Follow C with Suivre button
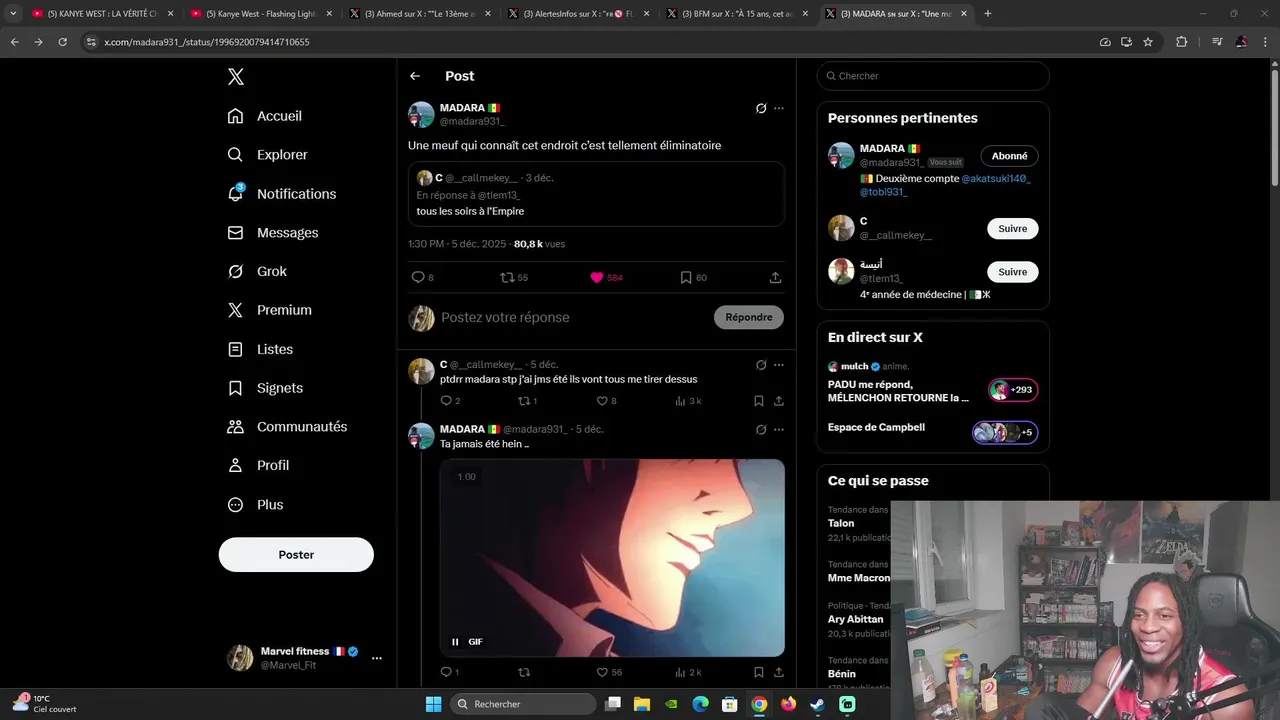The height and width of the screenshot is (720, 1280). pyautogui.click(x=1012, y=229)
